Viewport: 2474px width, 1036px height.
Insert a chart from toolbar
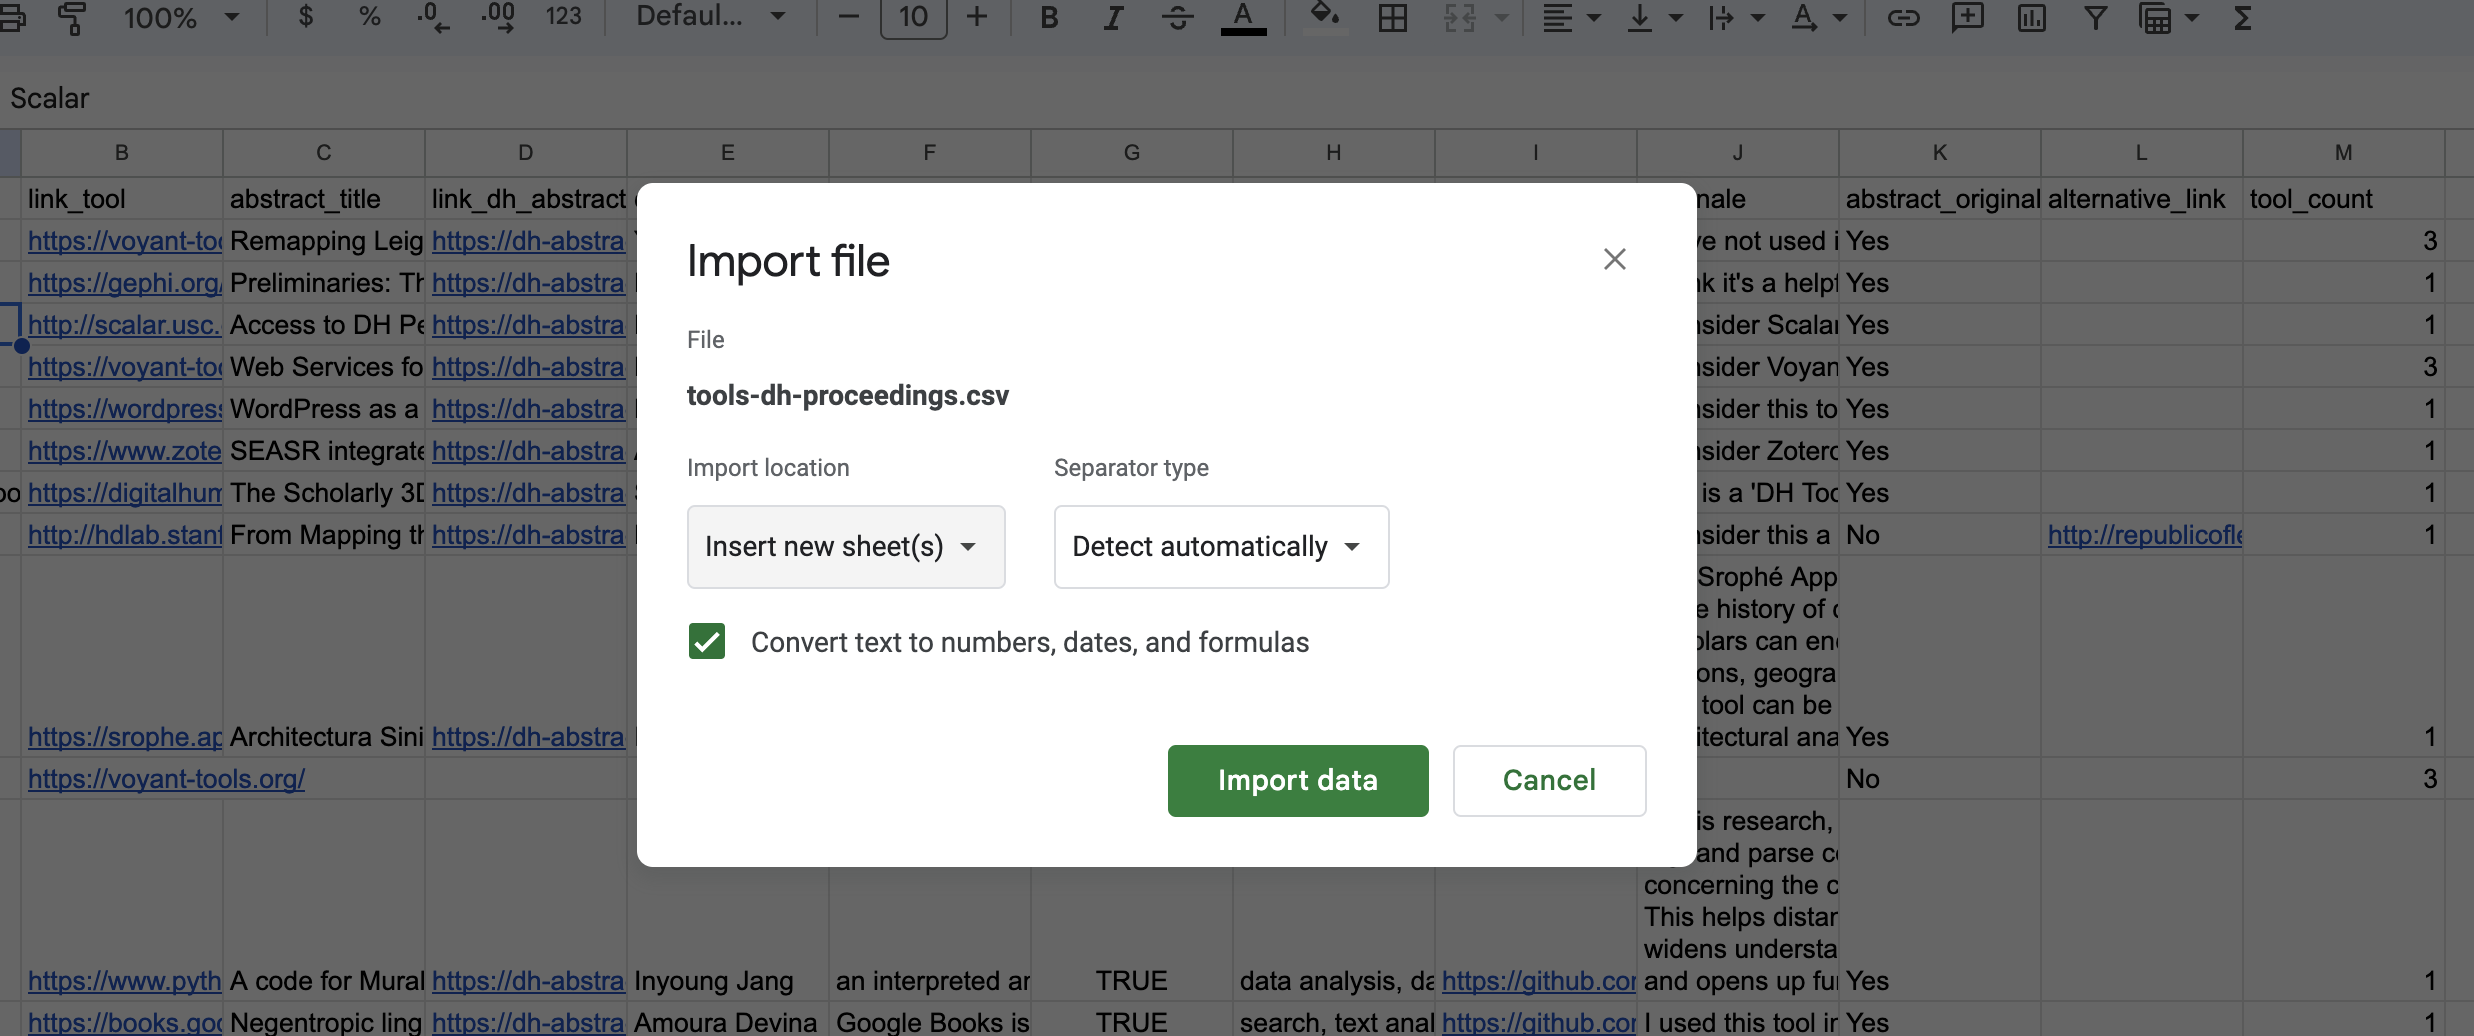(2031, 18)
